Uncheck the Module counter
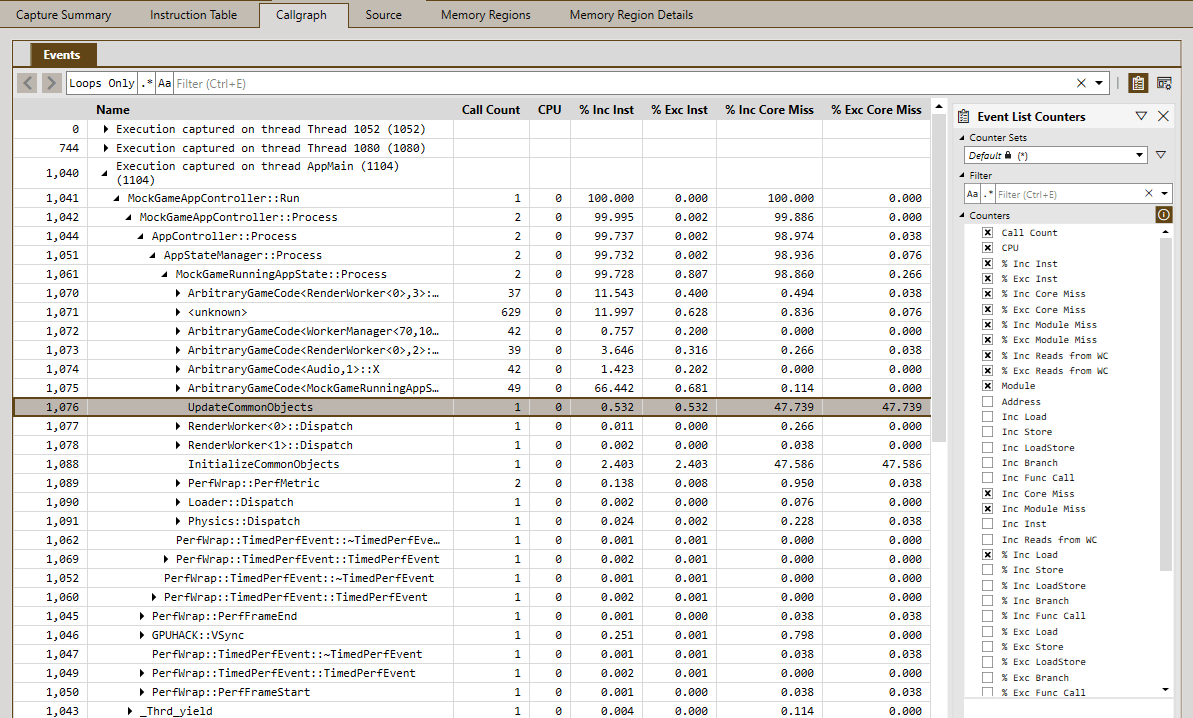Image resolution: width=1193 pixels, height=718 pixels. point(988,386)
